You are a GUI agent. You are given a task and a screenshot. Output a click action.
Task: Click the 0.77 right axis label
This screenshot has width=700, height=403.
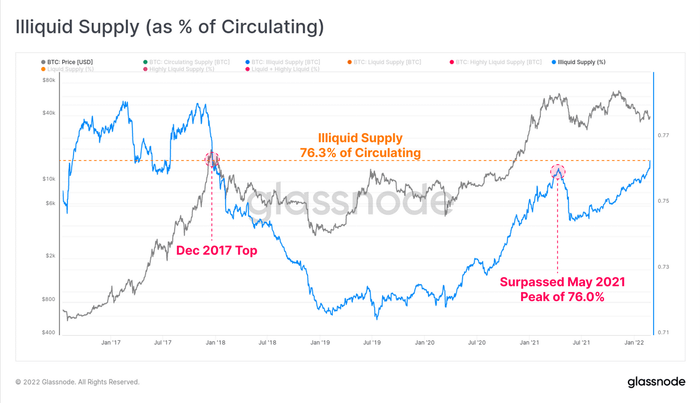(x=663, y=135)
